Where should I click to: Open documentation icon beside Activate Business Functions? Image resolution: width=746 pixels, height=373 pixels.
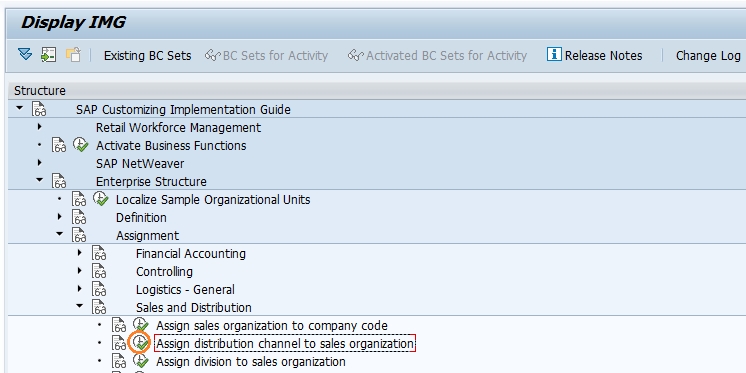tap(59, 145)
